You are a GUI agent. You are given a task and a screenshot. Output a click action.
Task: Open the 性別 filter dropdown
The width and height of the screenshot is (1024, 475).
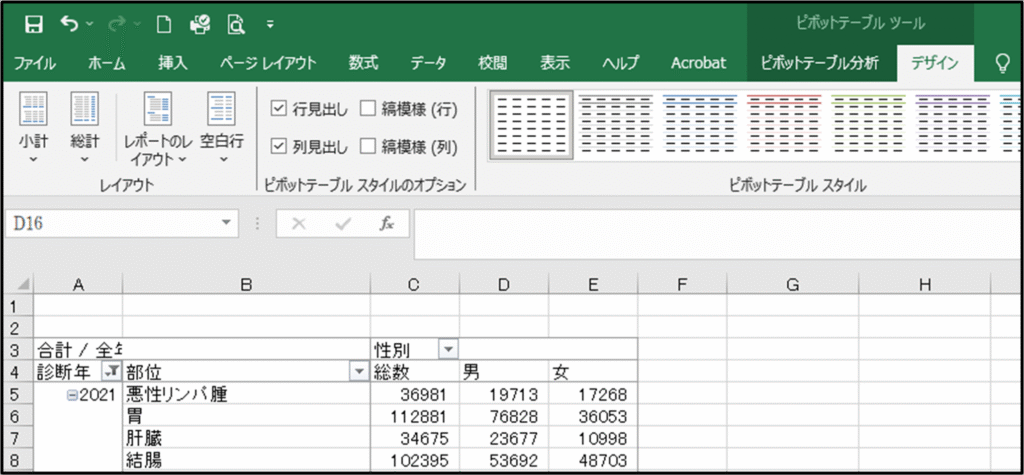click(x=448, y=349)
